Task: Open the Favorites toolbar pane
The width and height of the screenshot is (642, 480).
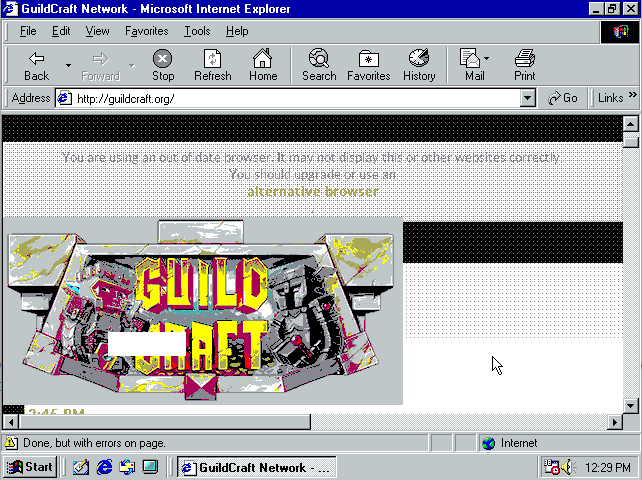Action: tap(368, 66)
